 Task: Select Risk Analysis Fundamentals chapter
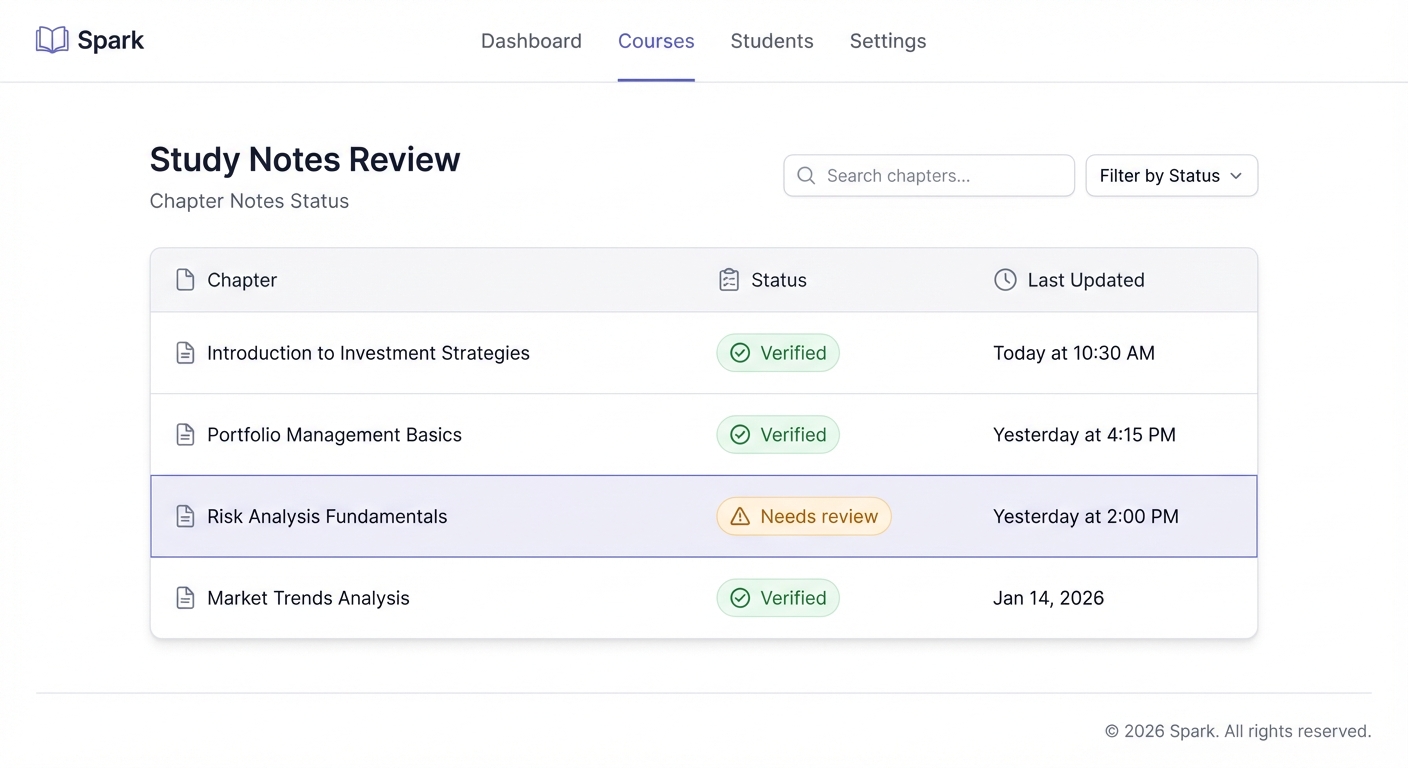pos(327,516)
